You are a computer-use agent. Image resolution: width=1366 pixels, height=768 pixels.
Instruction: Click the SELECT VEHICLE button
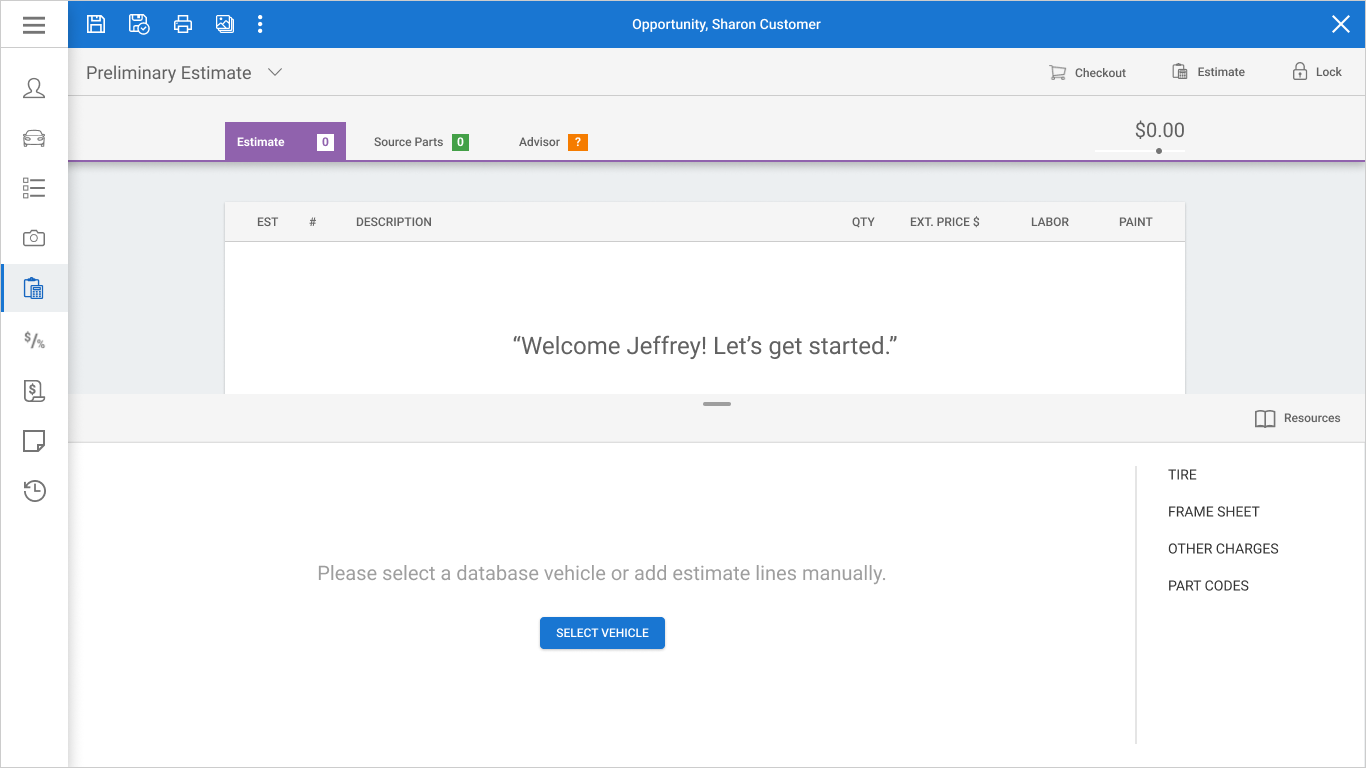coord(602,633)
